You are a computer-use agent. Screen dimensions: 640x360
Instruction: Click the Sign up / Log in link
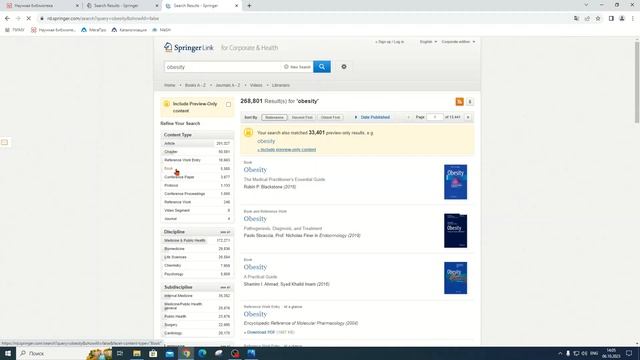click(390, 42)
